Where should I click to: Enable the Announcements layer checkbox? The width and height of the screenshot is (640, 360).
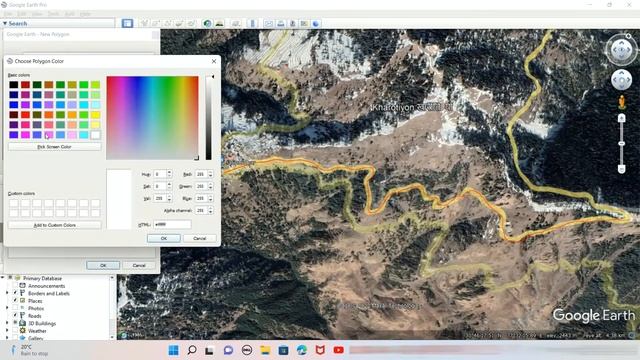click(x=15, y=286)
